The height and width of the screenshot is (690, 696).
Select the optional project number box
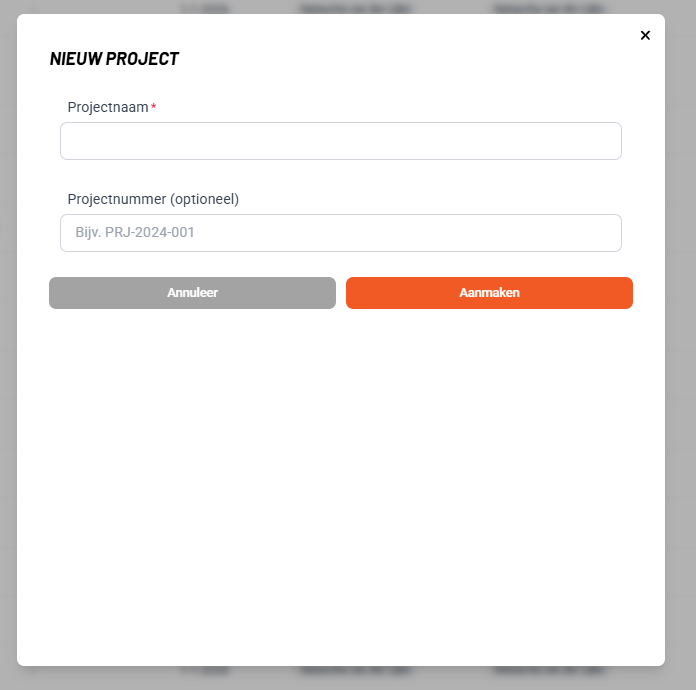340,233
